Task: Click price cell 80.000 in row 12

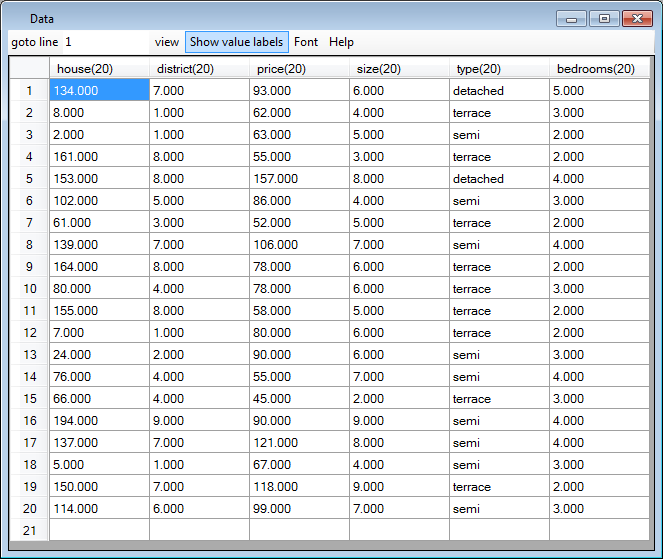Action: click(299, 332)
